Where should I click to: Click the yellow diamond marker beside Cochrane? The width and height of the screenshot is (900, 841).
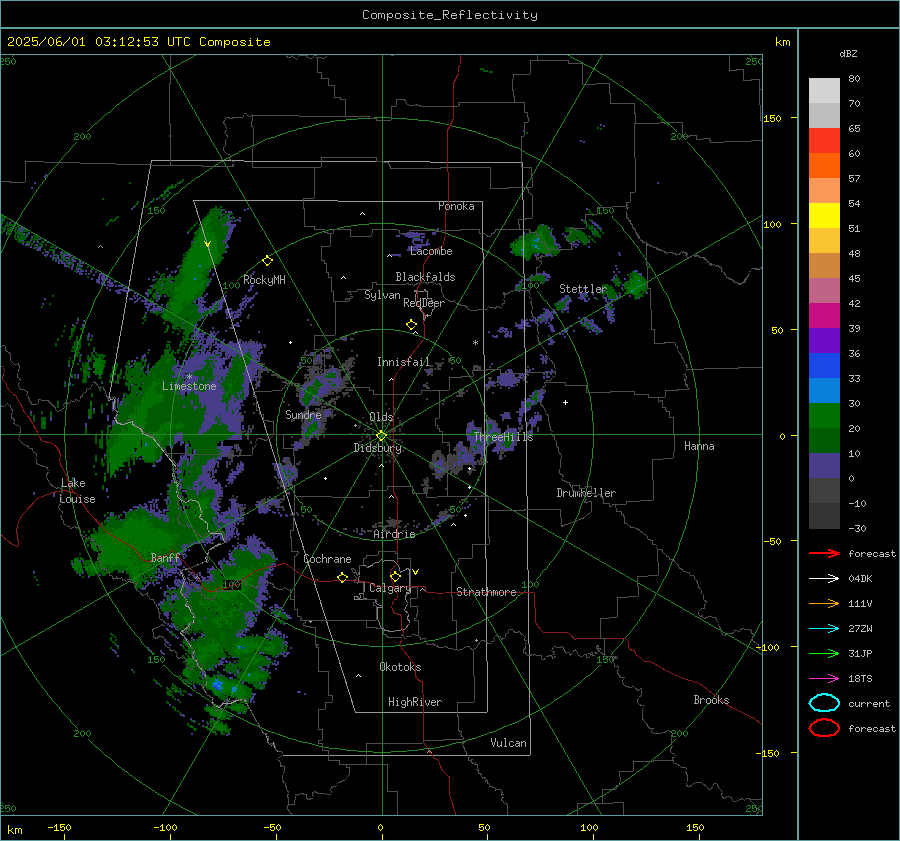(x=342, y=577)
